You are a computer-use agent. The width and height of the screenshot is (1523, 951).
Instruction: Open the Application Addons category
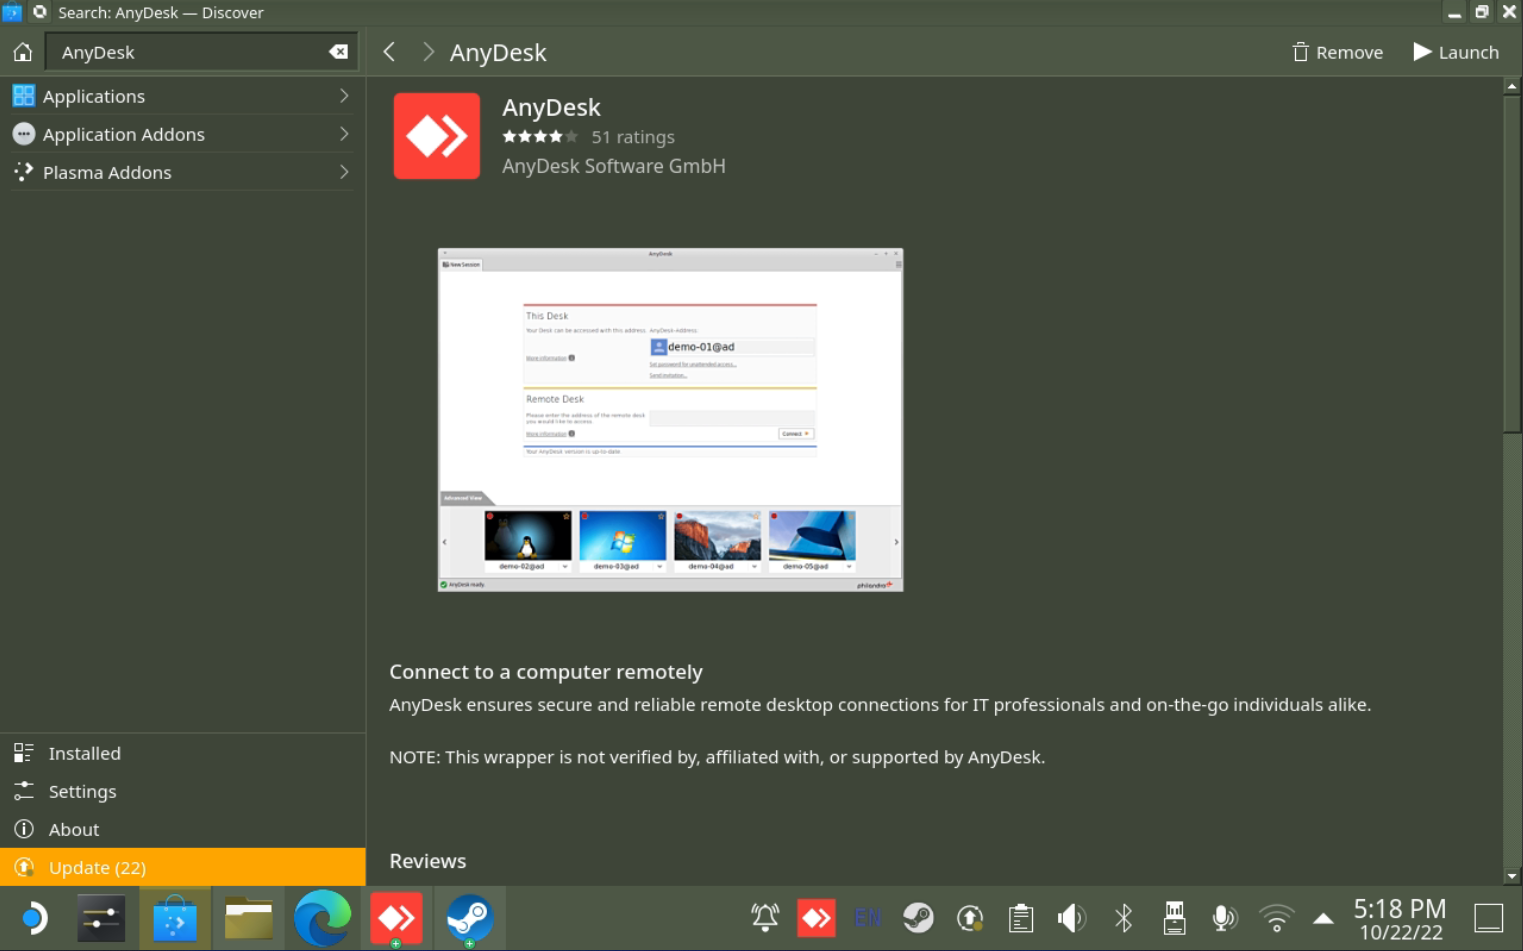pos(183,134)
